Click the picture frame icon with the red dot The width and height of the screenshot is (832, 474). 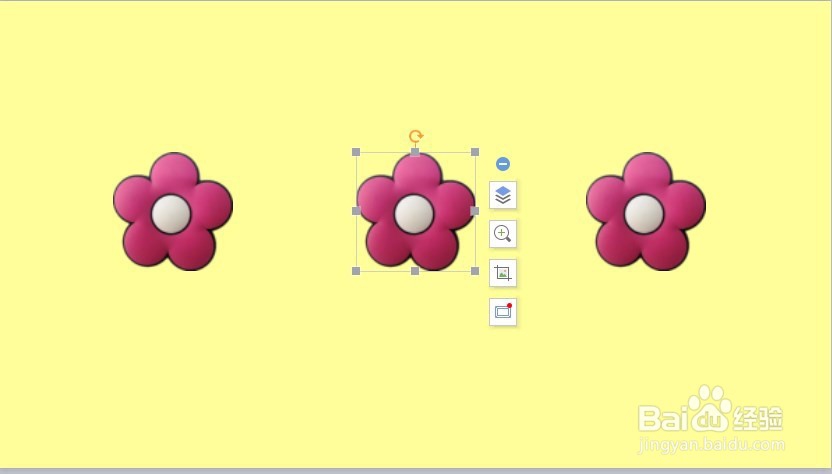(503, 312)
